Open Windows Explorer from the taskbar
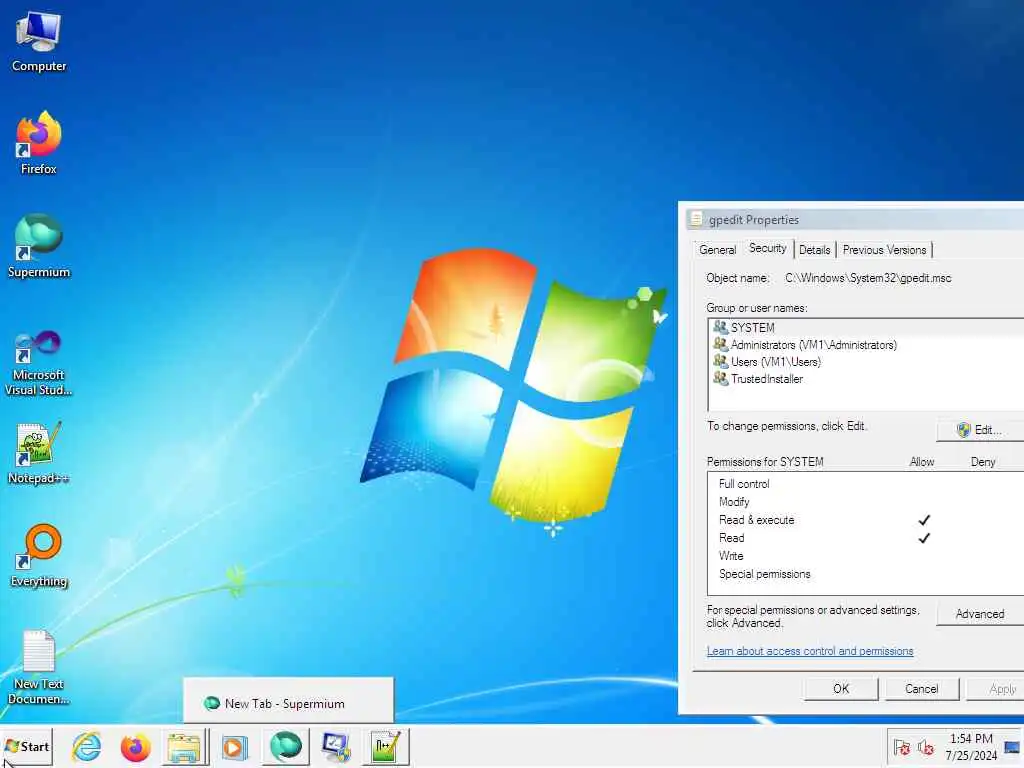 (x=184, y=746)
